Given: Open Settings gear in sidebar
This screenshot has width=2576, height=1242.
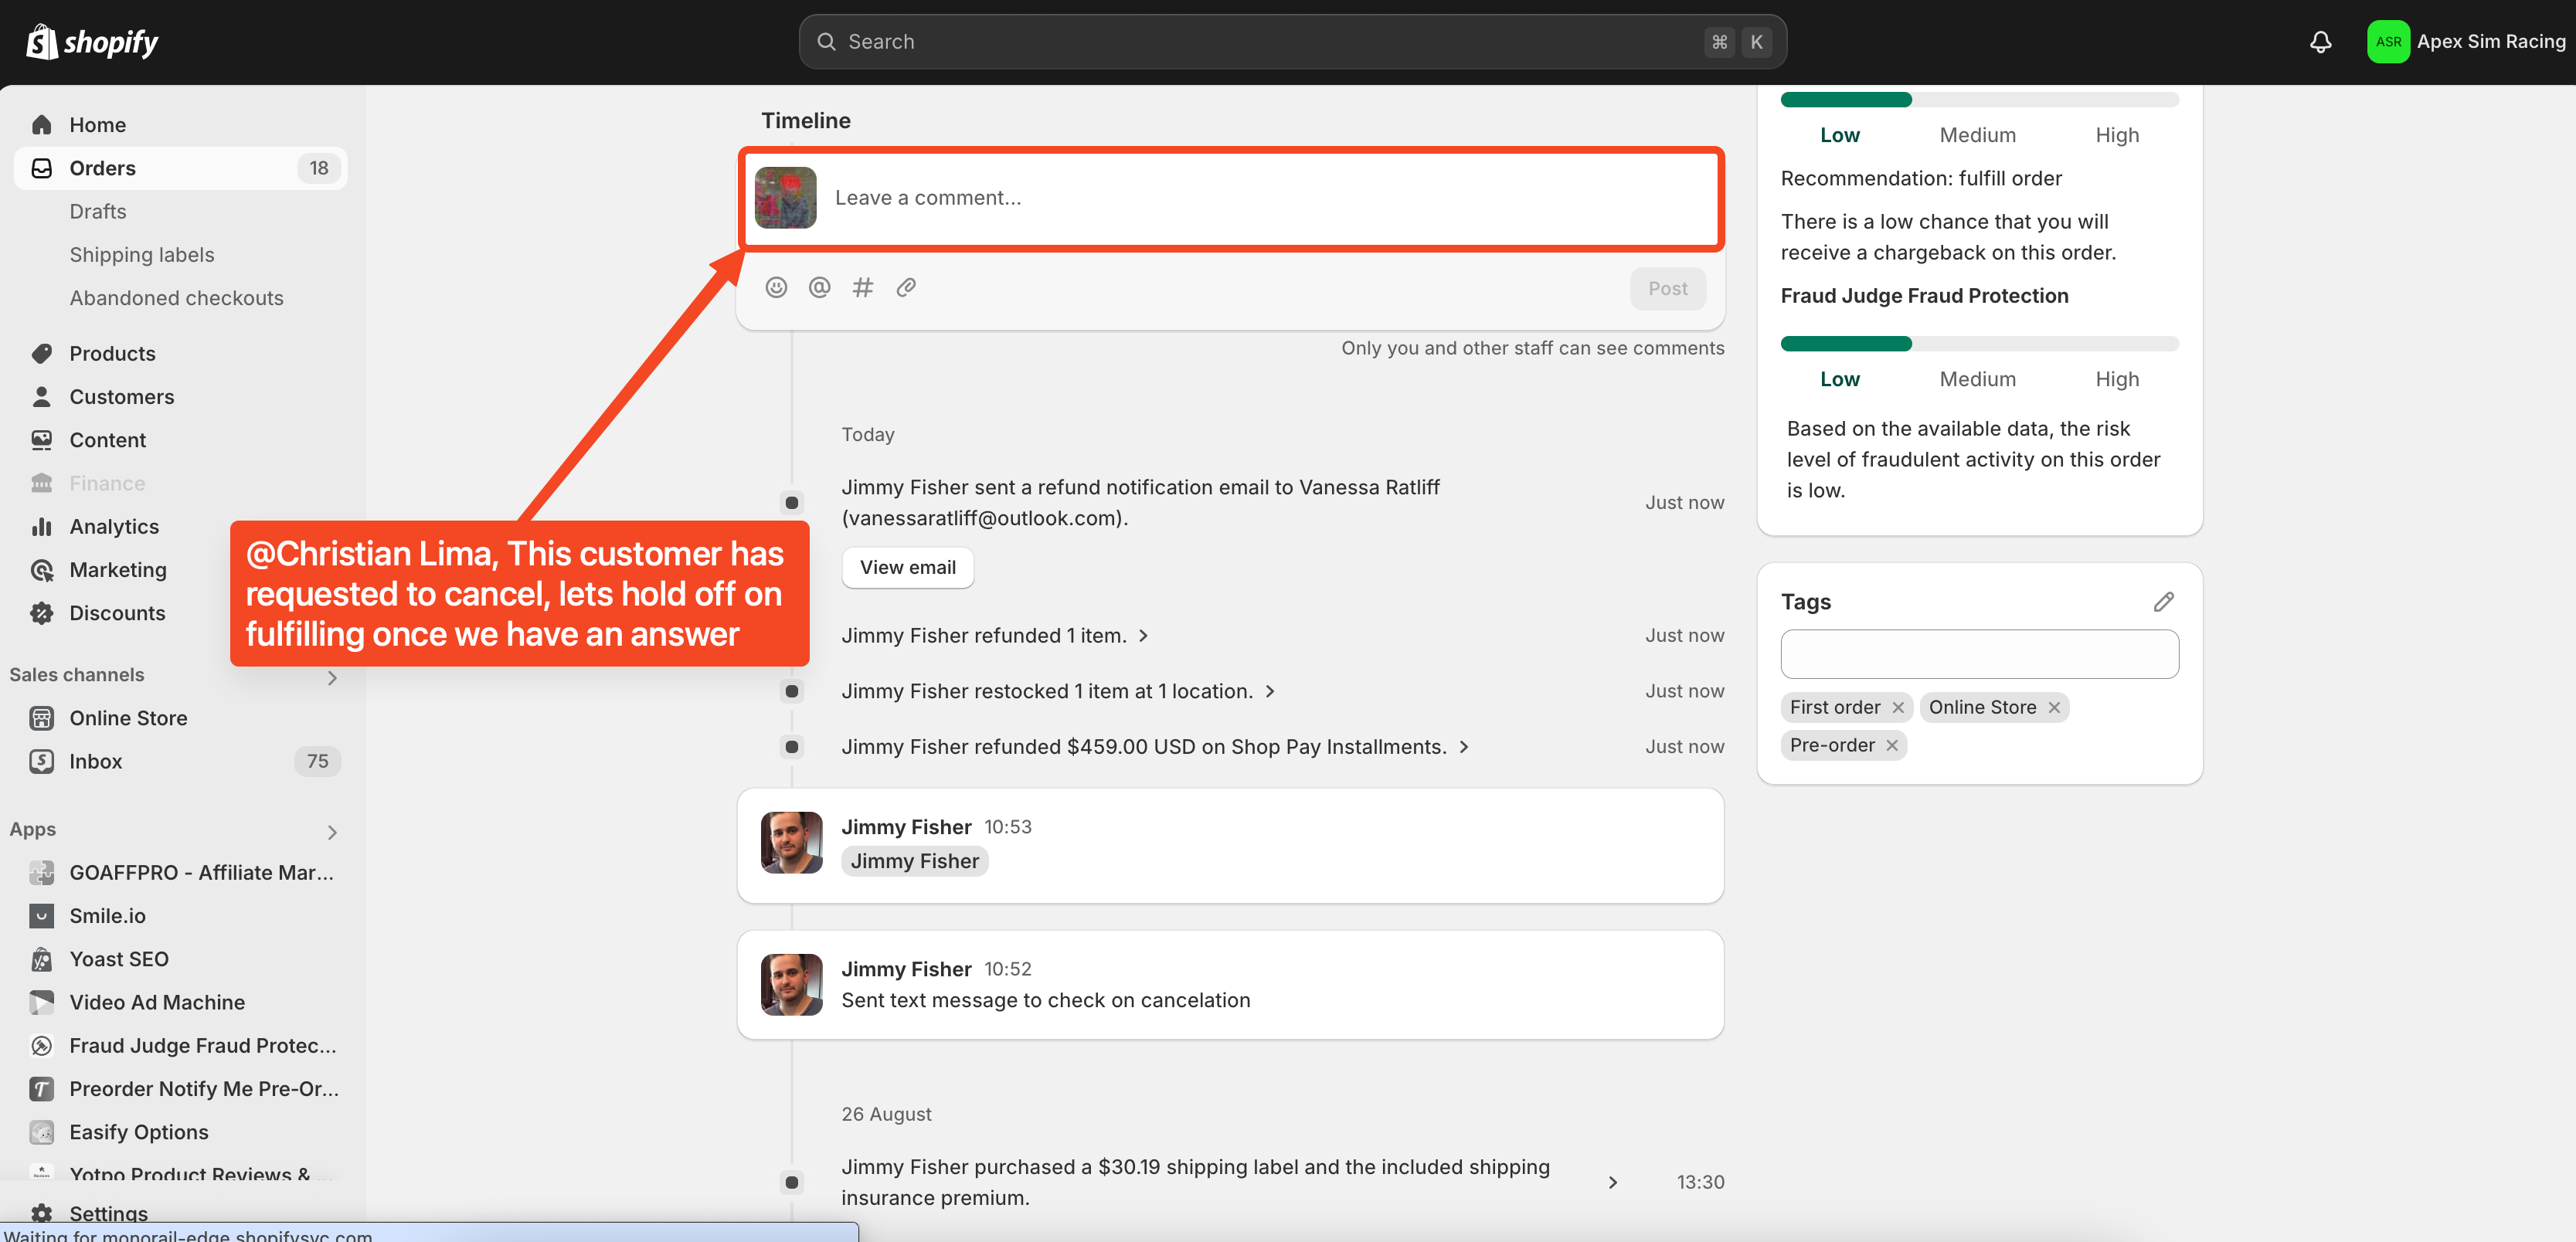Looking at the screenshot, I should (x=42, y=1212).
